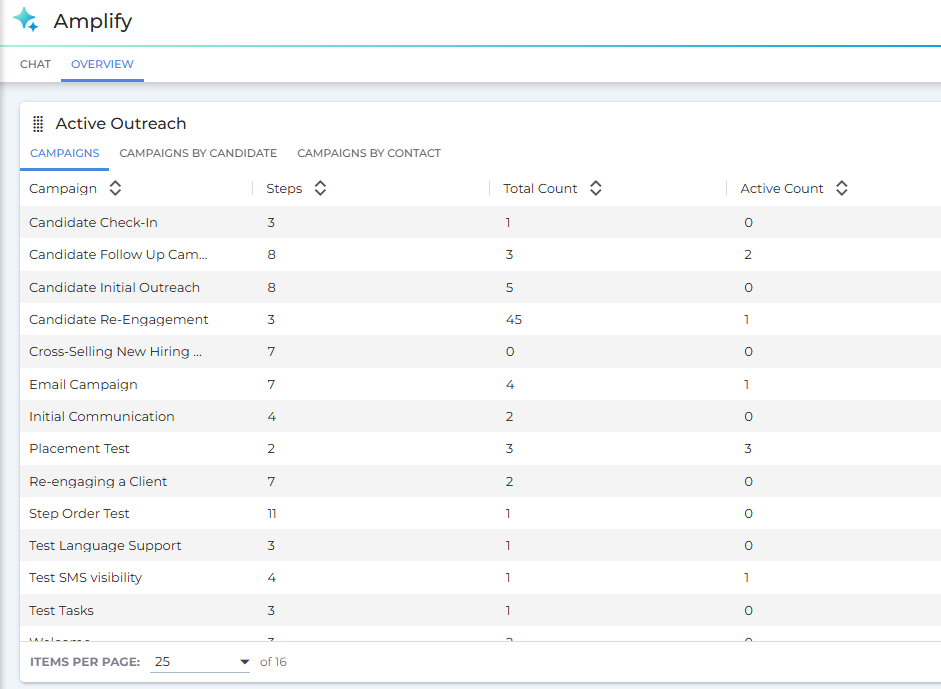Viewport: 941px width, 689px height.
Task: Click the Placement Test campaign
Action: click(x=79, y=449)
